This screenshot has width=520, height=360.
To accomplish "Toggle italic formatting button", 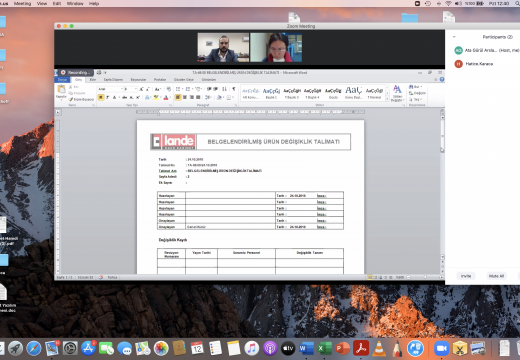I will tap(107, 97).
